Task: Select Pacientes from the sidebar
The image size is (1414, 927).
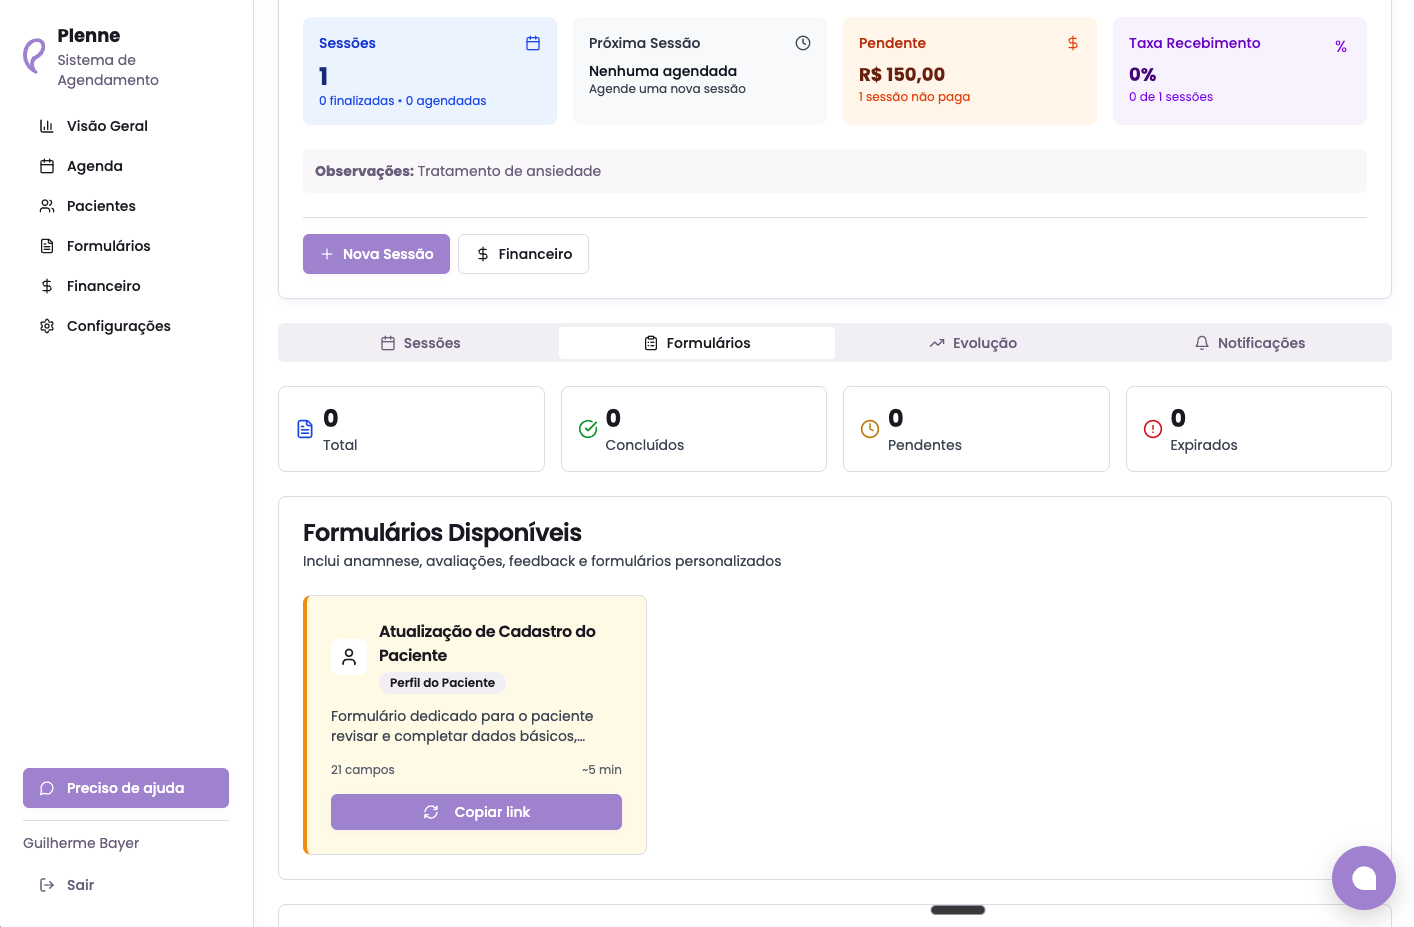Action: pyautogui.click(x=101, y=206)
